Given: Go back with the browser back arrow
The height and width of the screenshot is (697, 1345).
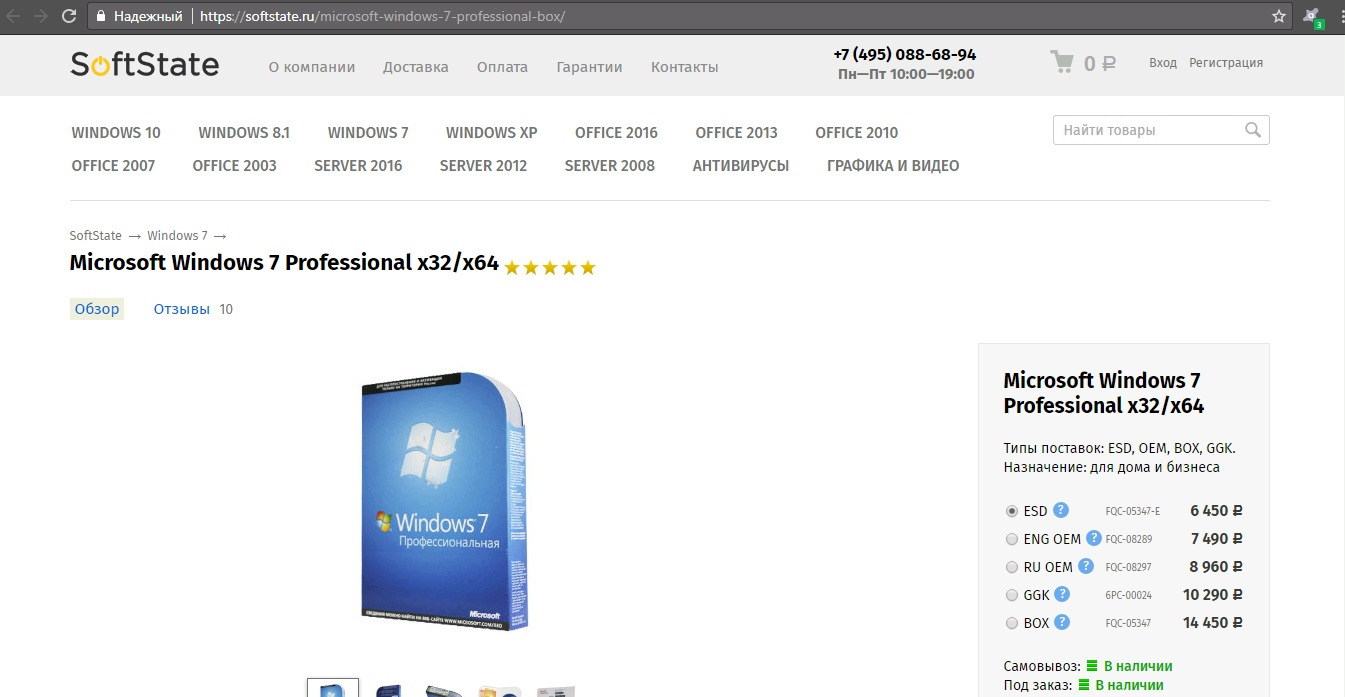Looking at the screenshot, I should [x=13, y=16].
